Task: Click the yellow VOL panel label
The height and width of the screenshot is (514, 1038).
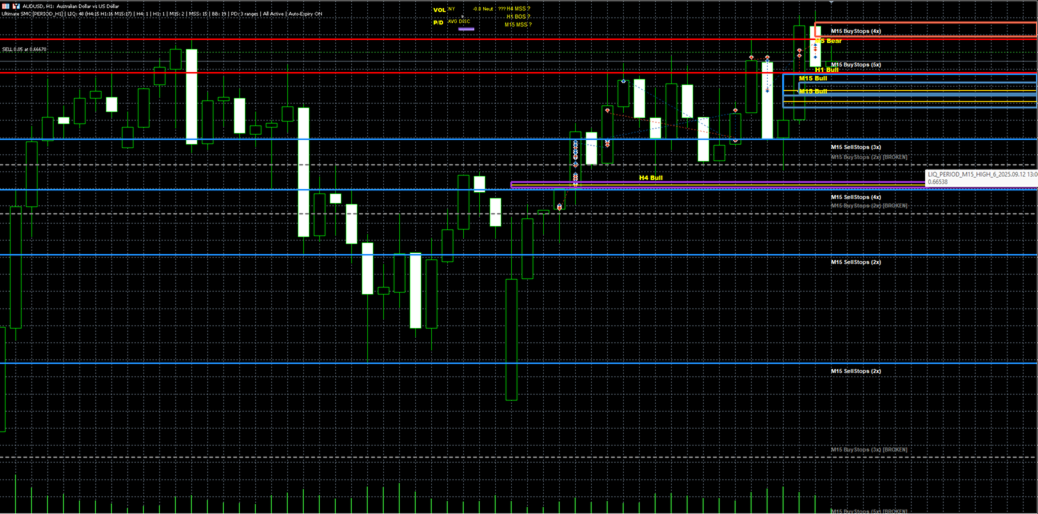Action: pyautogui.click(x=439, y=11)
